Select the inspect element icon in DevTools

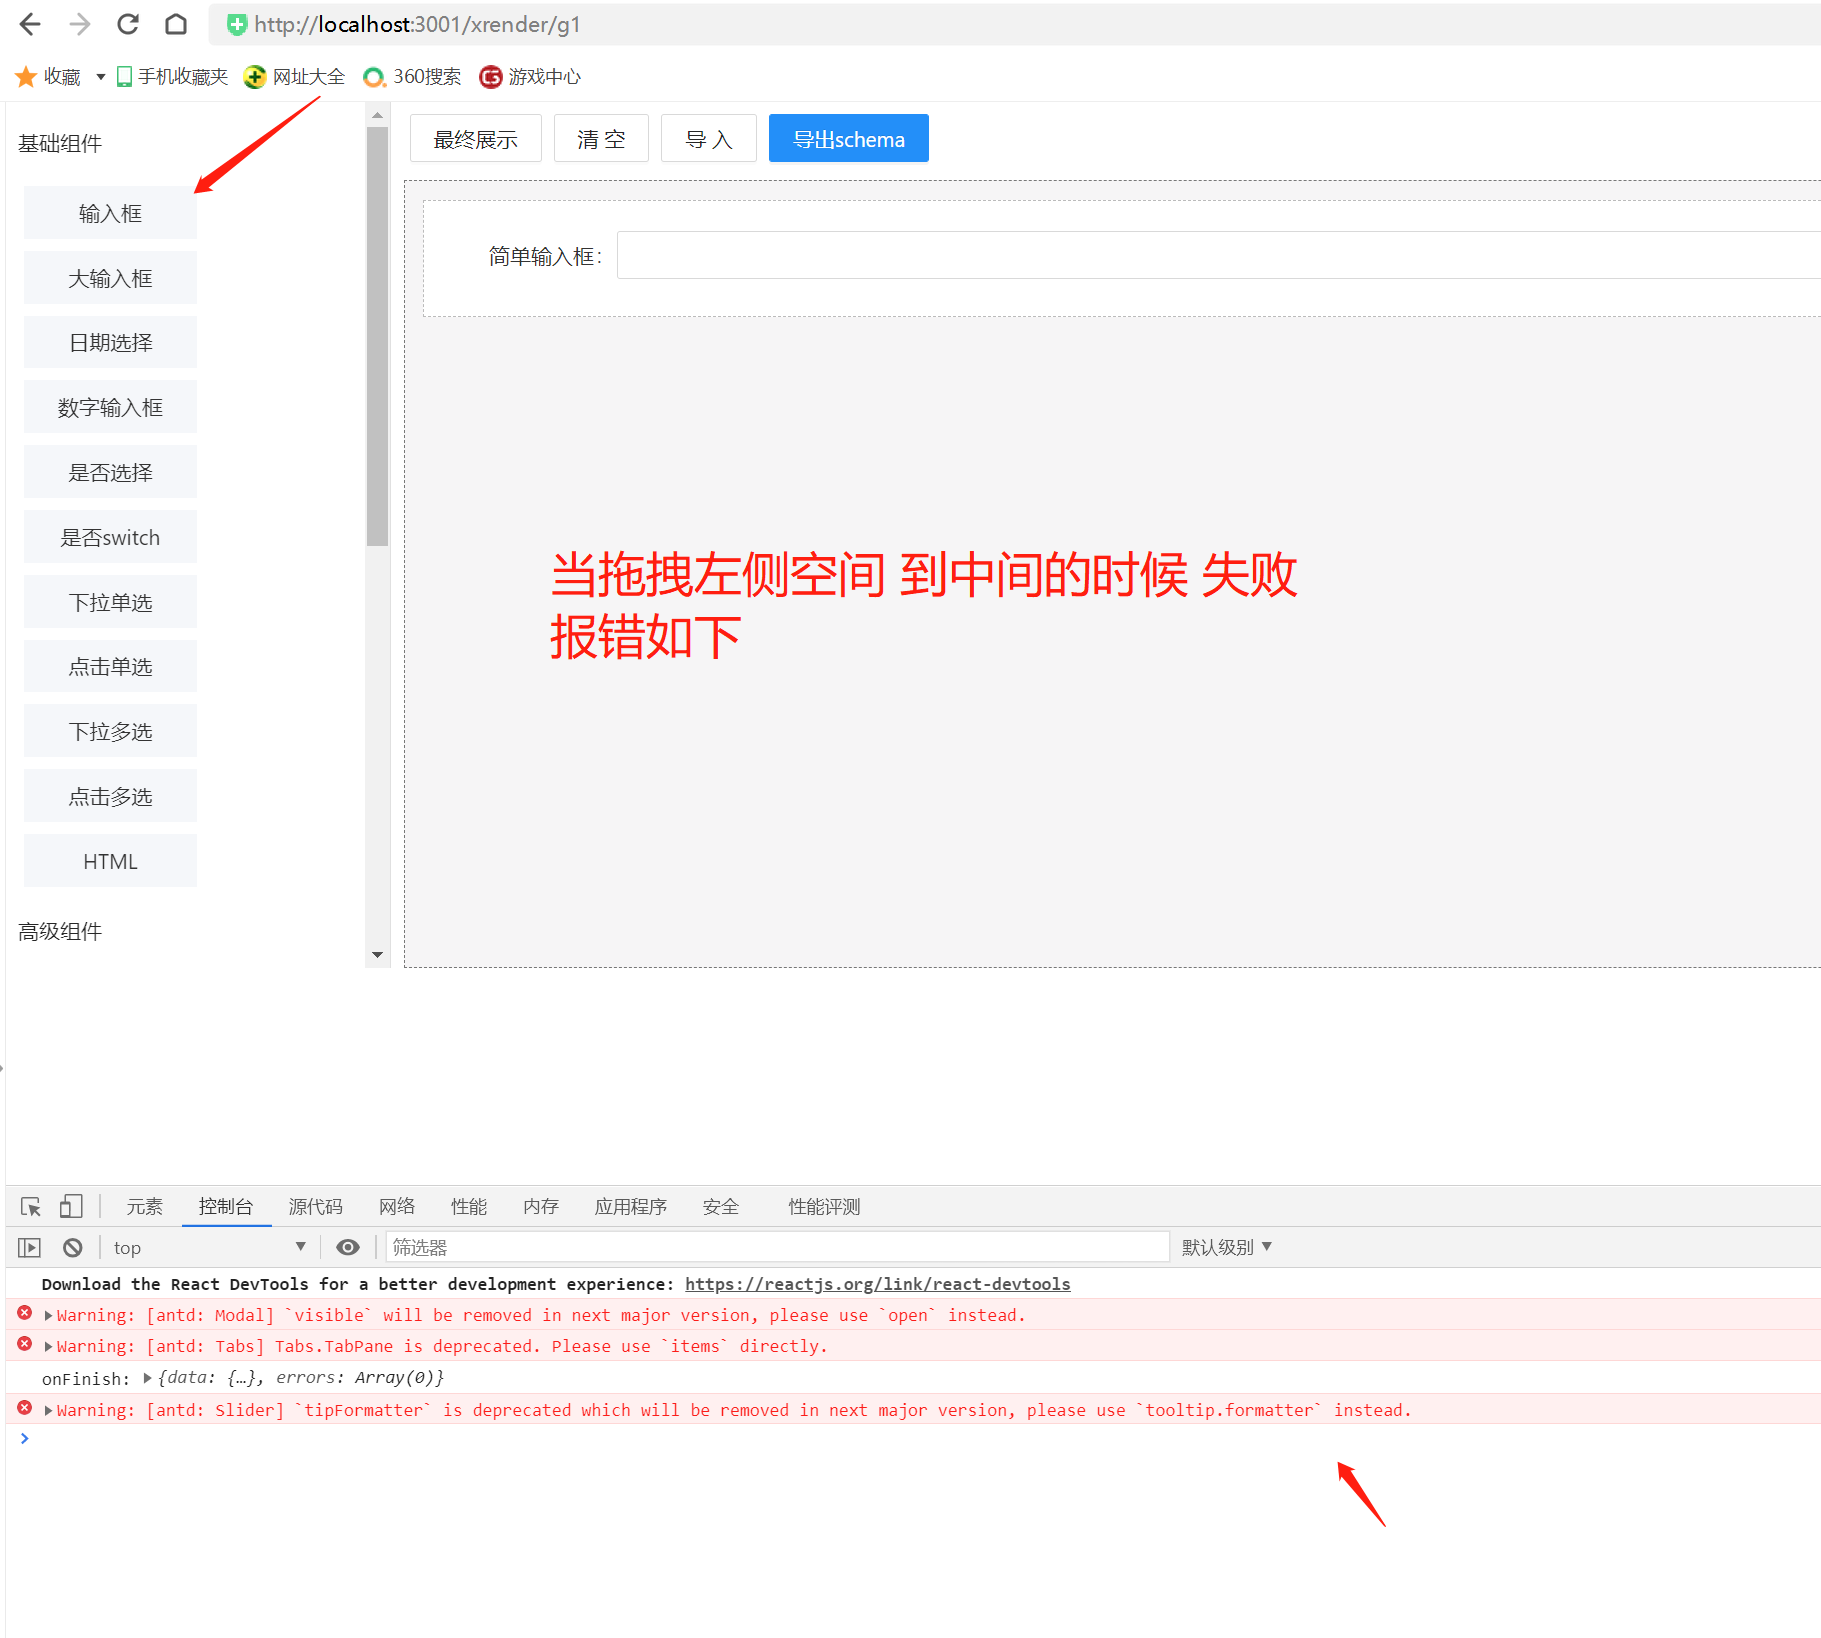[x=29, y=1206]
